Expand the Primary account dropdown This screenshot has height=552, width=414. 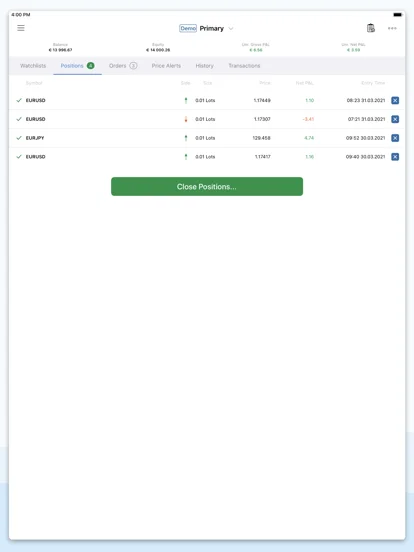click(x=231, y=29)
